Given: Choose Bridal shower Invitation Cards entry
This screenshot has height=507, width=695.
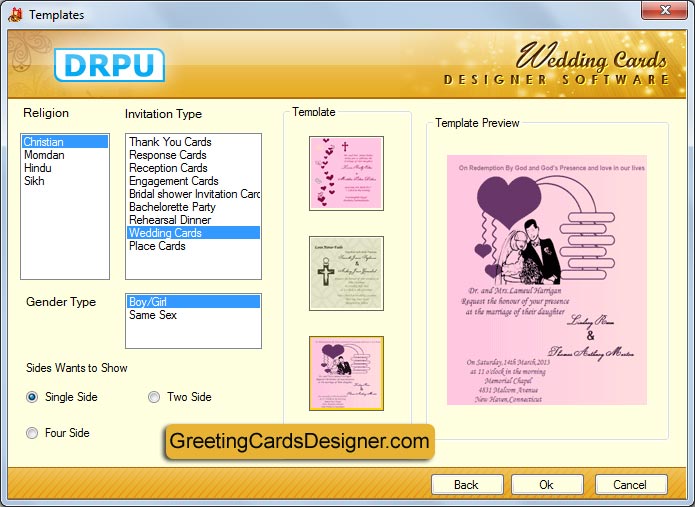Looking at the screenshot, I should click(x=193, y=194).
